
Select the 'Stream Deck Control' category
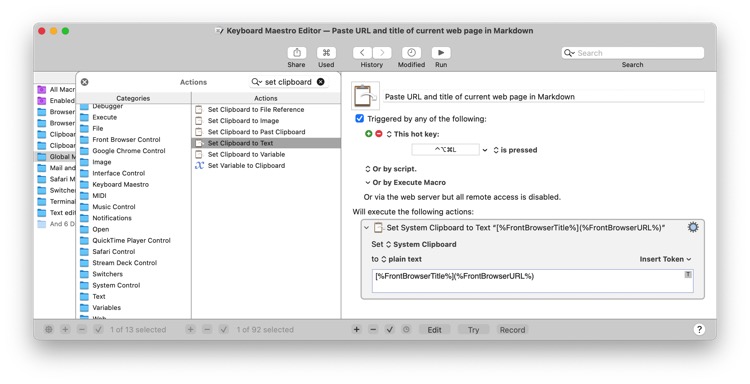(133, 263)
